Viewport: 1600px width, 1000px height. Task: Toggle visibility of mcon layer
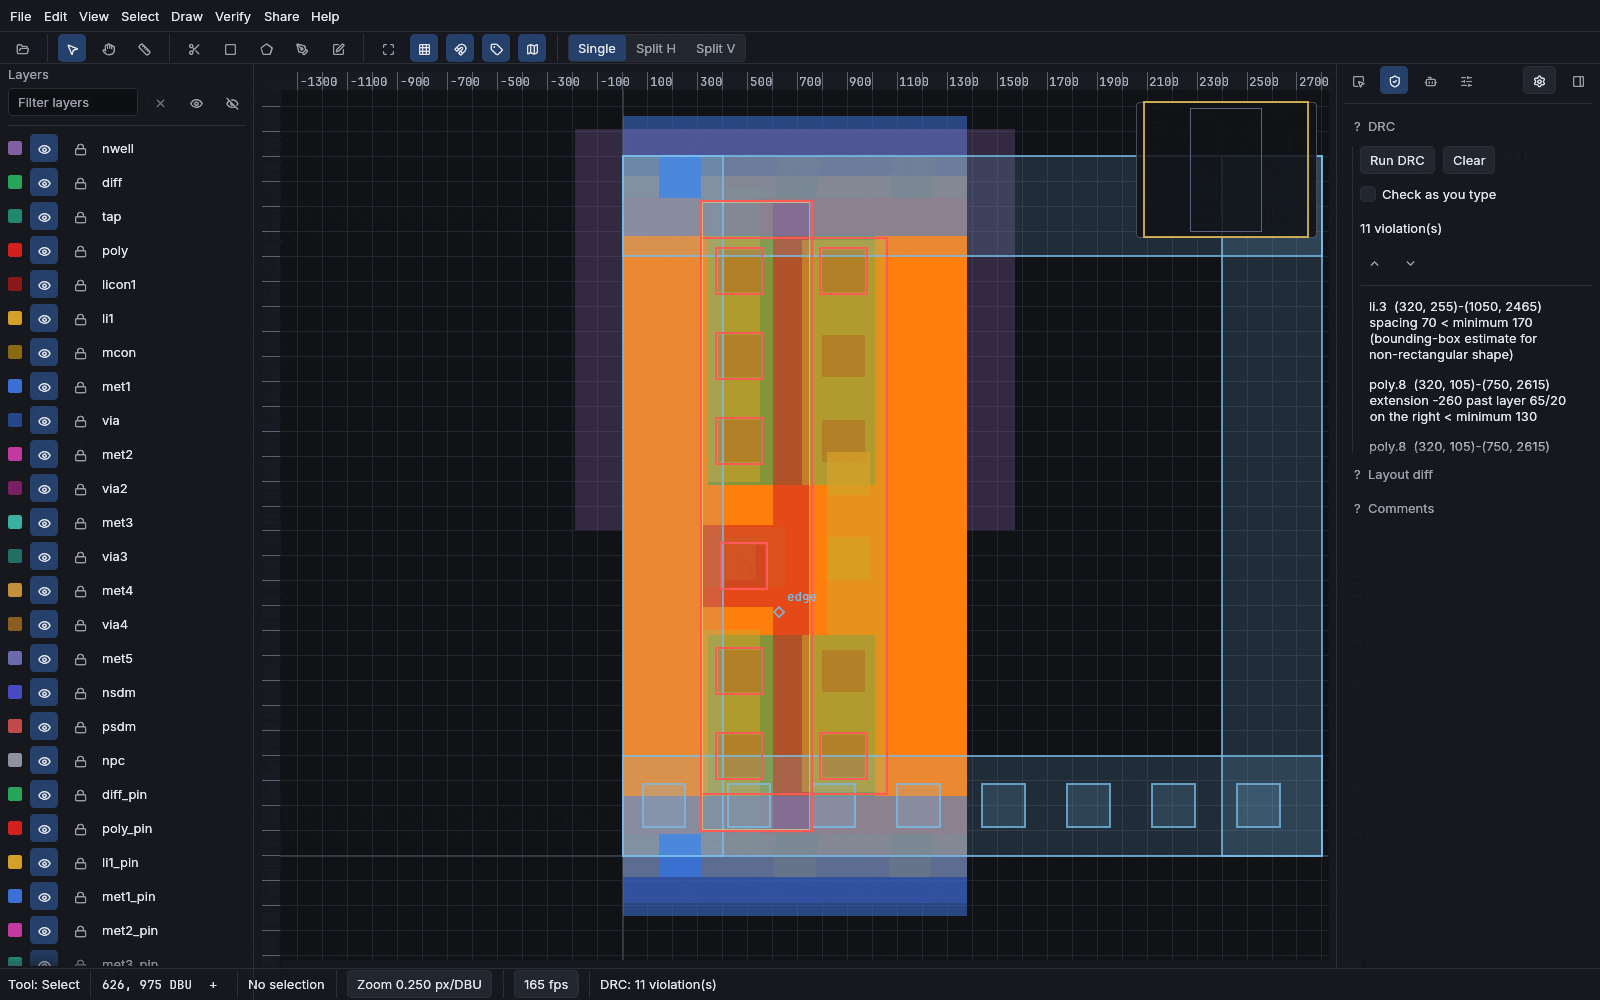(44, 353)
